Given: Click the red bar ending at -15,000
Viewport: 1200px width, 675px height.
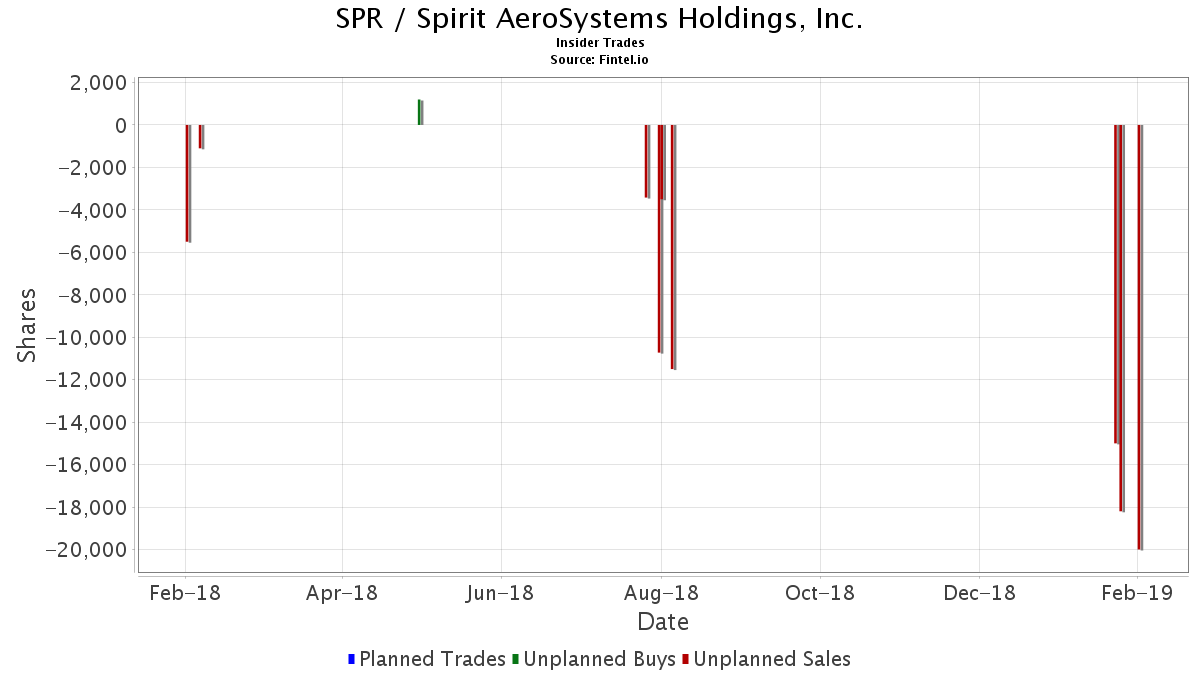Looking at the screenshot, I should pos(1116,284).
